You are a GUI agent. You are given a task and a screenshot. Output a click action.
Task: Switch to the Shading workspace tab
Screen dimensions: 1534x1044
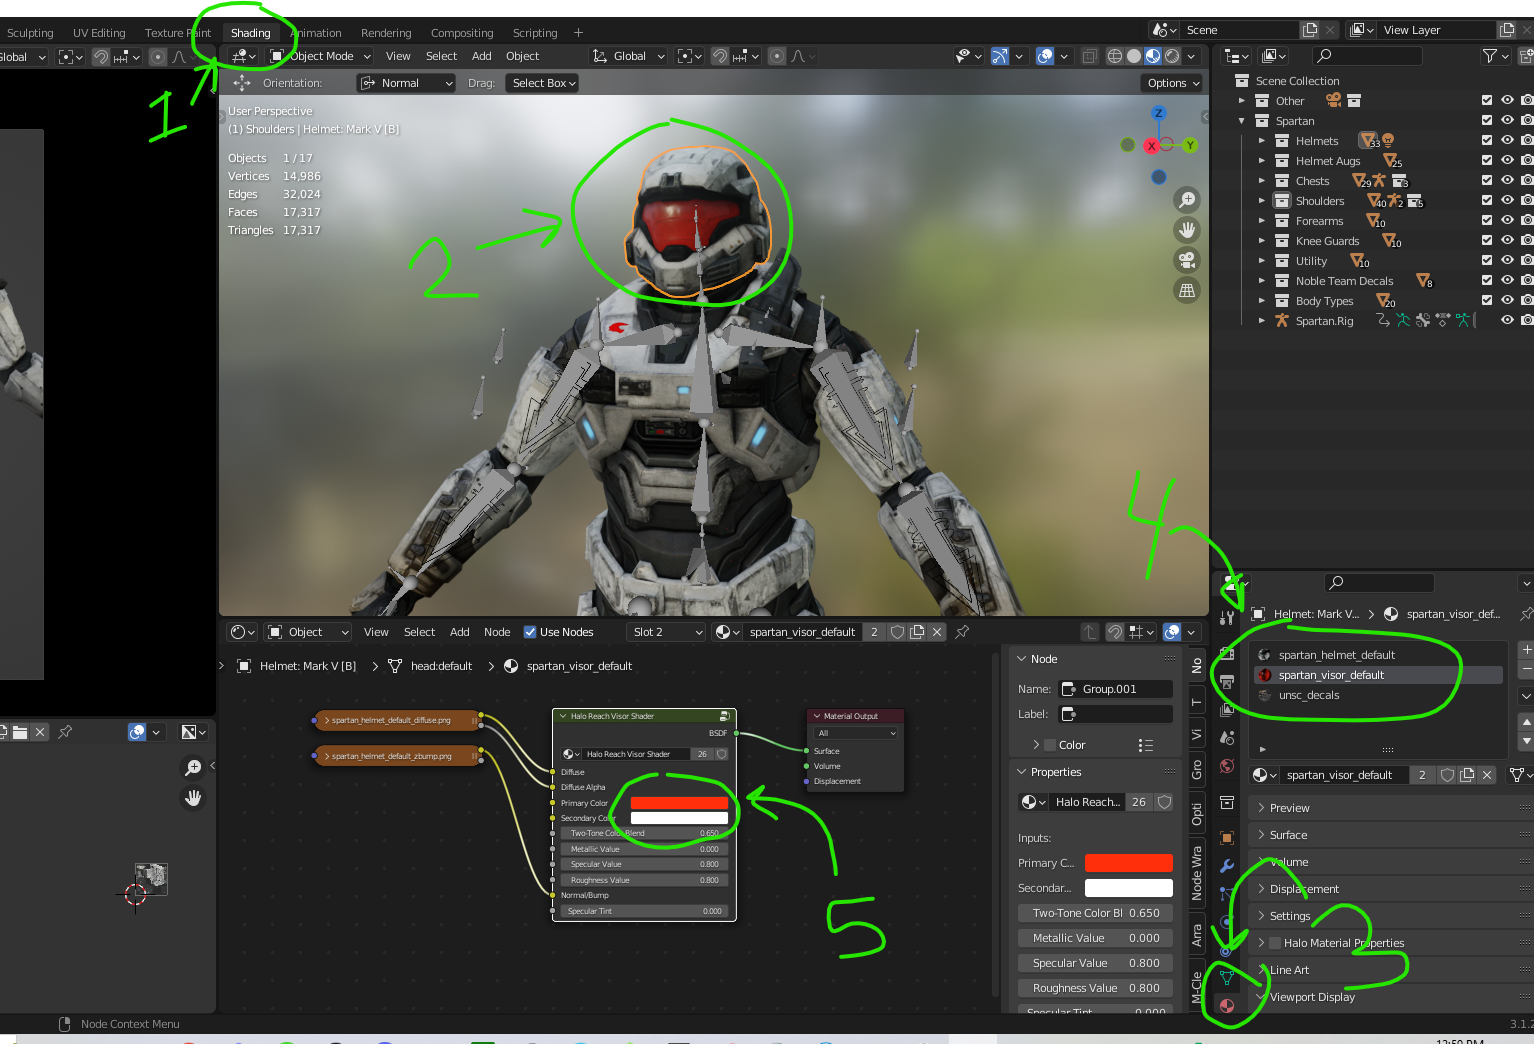tap(250, 33)
